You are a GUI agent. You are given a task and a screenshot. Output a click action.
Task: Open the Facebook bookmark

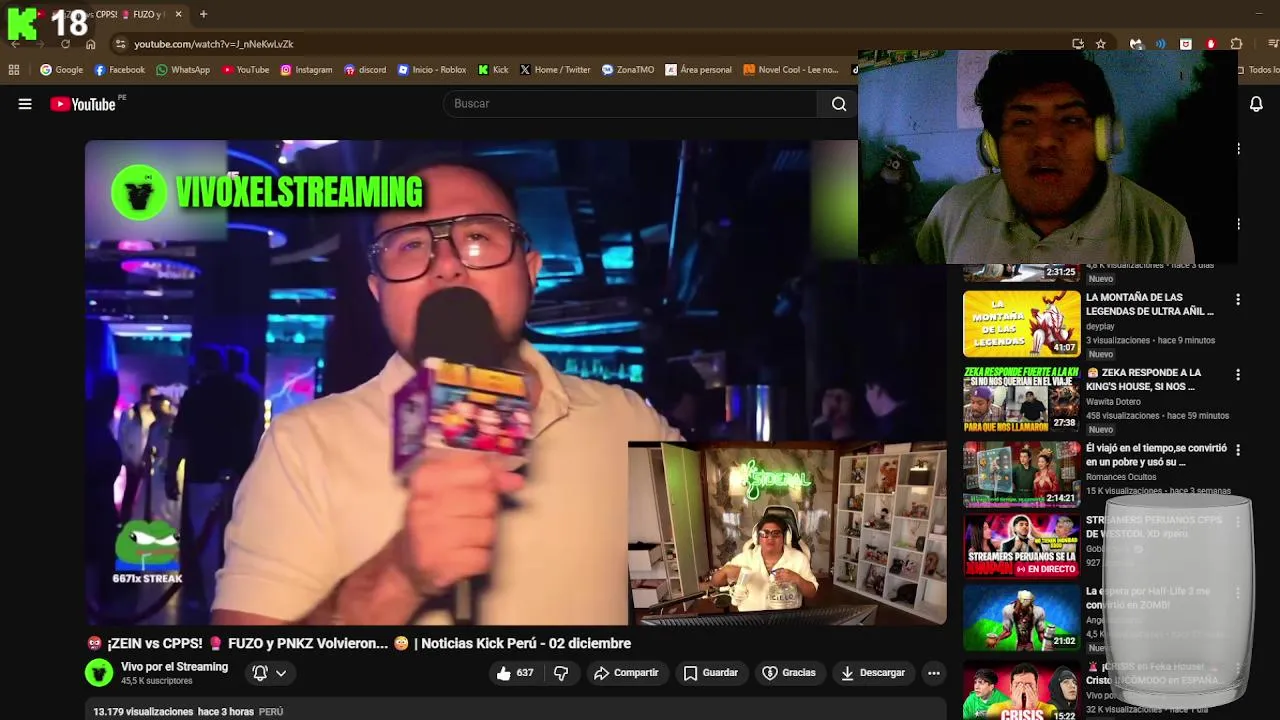pos(119,70)
